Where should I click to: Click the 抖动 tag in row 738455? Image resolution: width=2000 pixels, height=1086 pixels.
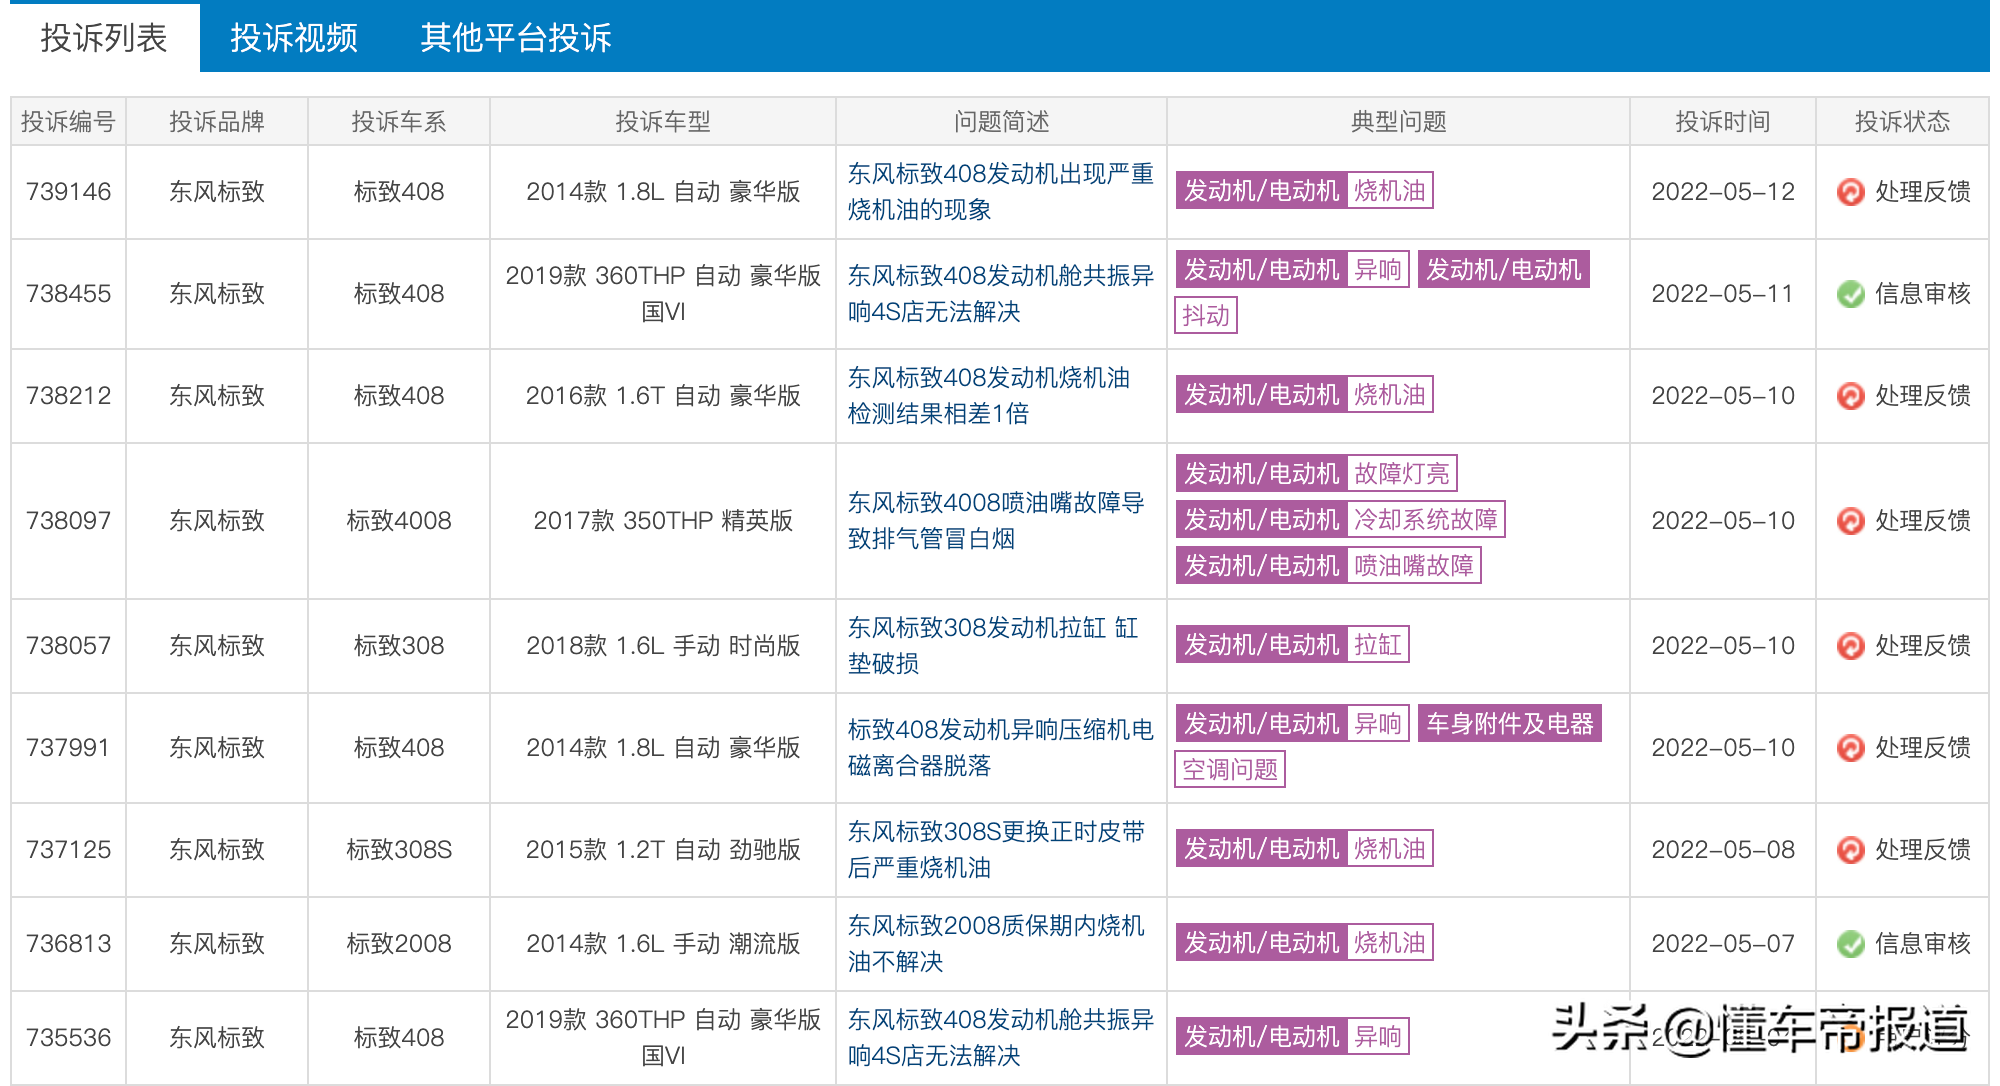click(1205, 316)
